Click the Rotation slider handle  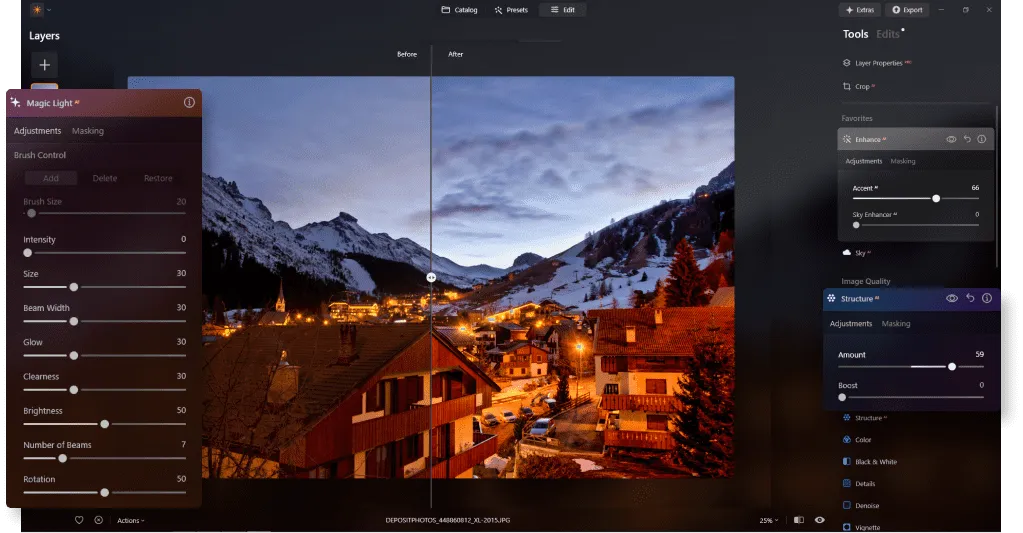[104, 493]
